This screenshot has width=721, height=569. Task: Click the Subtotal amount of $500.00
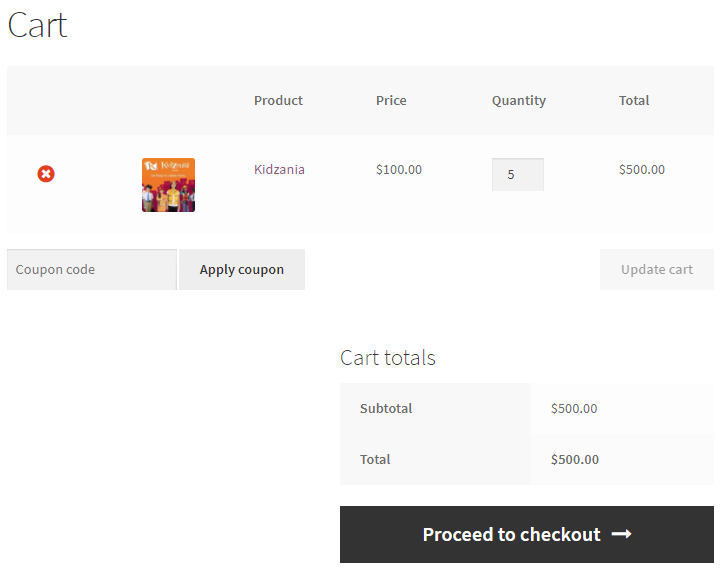pyautogui.click(x=574, y=408)
